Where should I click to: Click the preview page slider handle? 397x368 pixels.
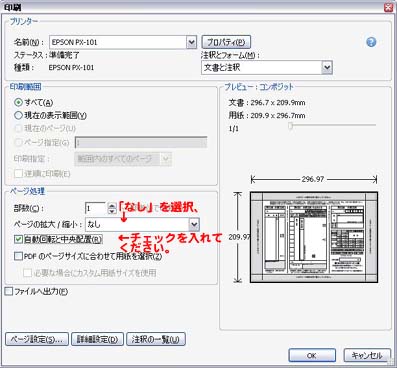point(290,126)
